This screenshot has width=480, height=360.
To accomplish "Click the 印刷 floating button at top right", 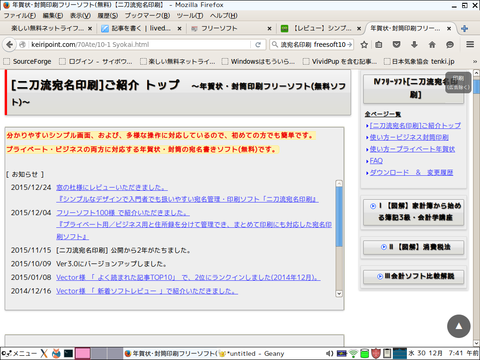I will (458, 82).
